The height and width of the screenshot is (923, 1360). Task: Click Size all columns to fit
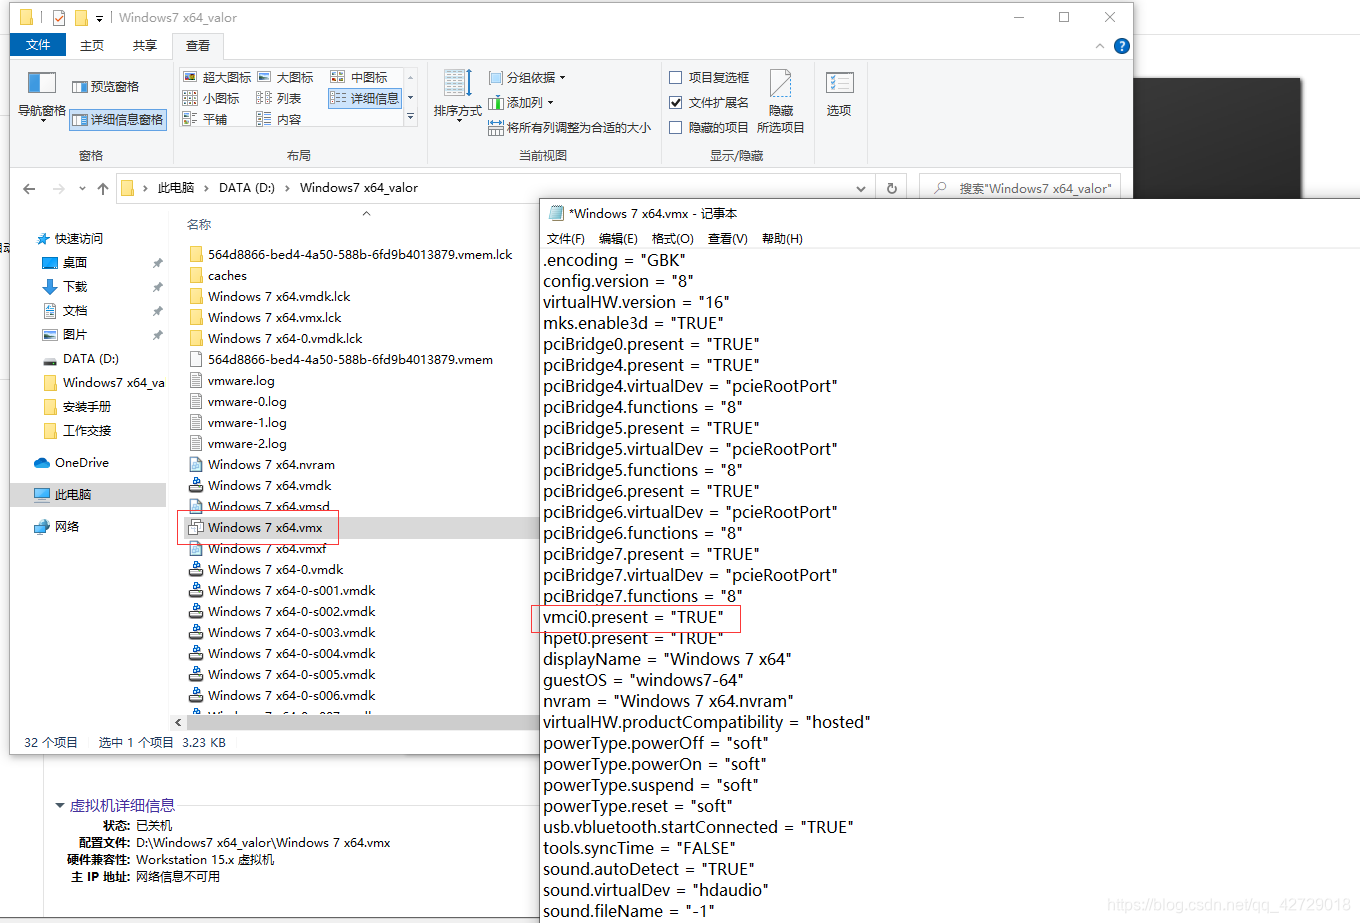(x=568, y=128)
